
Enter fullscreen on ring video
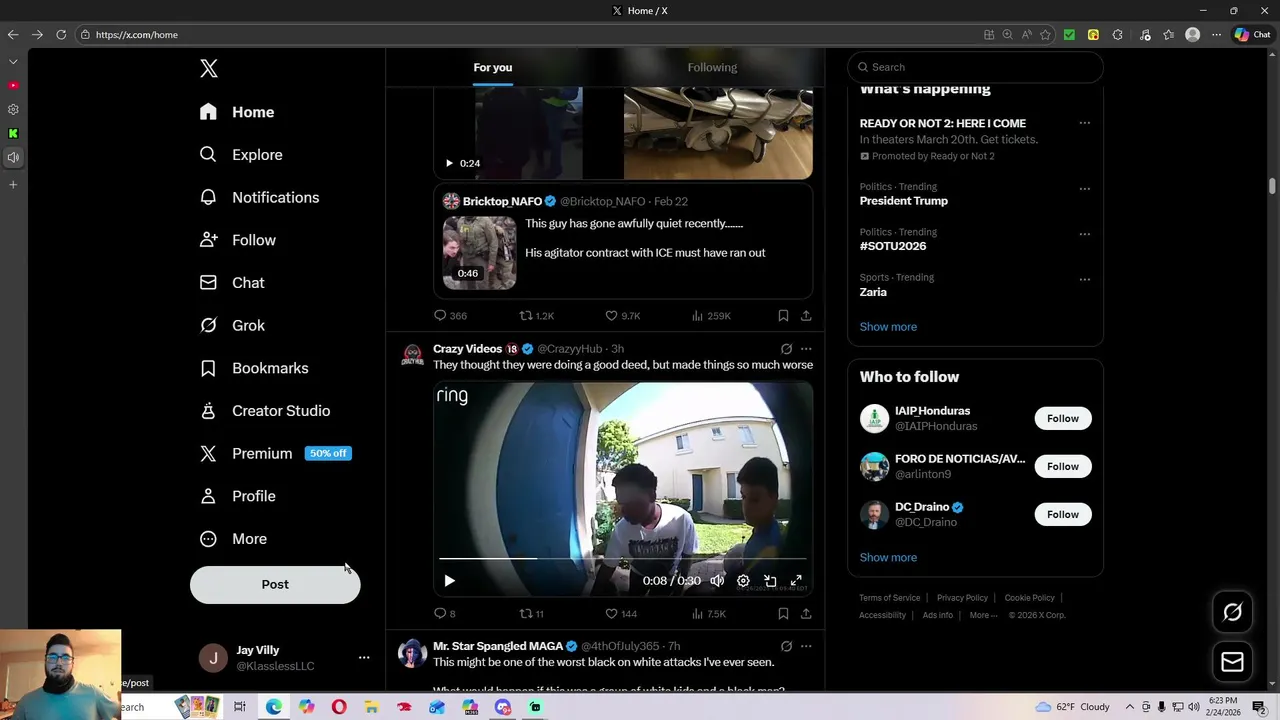point(796,581)
